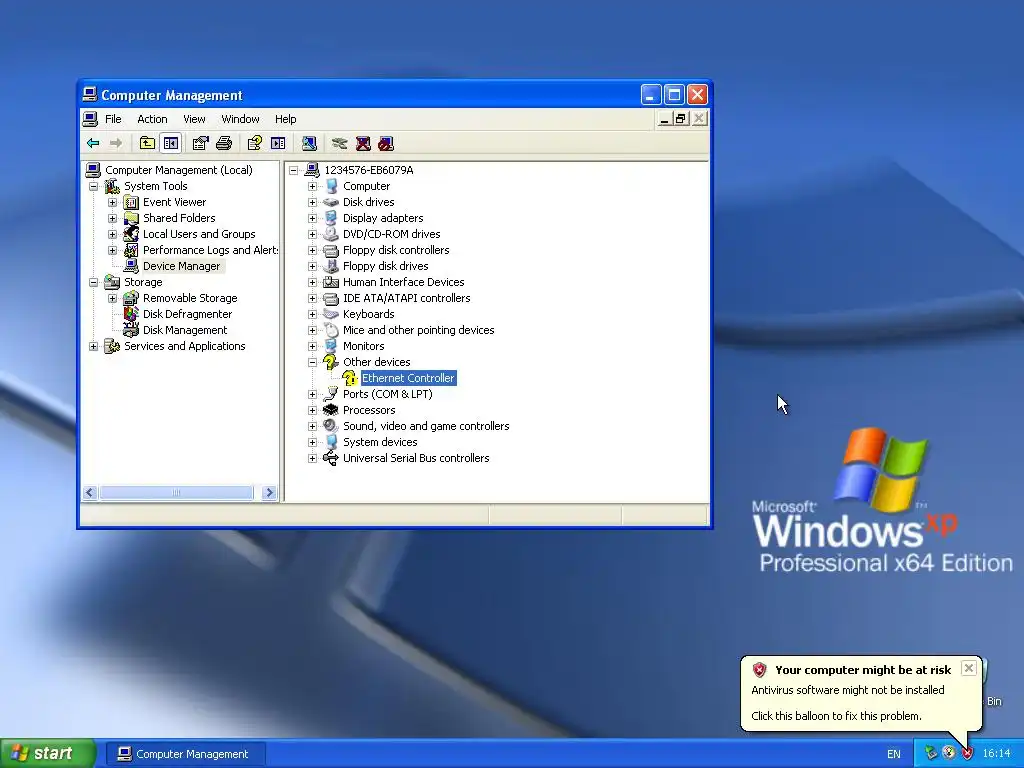
Task: Click the Computer category label
Action: pyautogui.click(x=366, y=186)
